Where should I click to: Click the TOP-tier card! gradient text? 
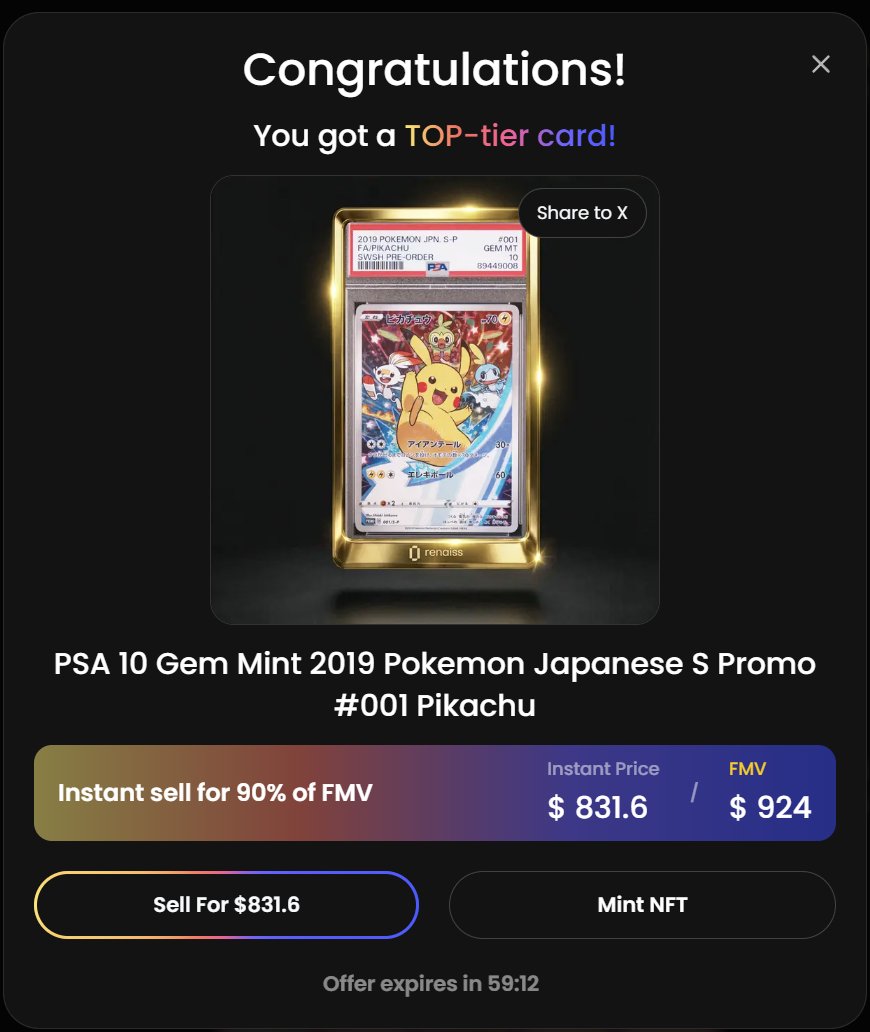pyautogui.click(x=510, y=136)
